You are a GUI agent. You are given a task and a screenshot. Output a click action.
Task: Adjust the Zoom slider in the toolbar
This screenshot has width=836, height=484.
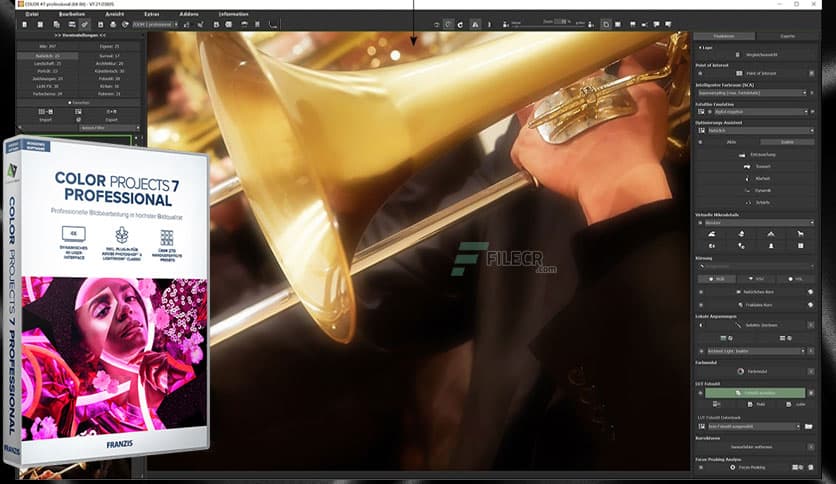coord(549,25)
